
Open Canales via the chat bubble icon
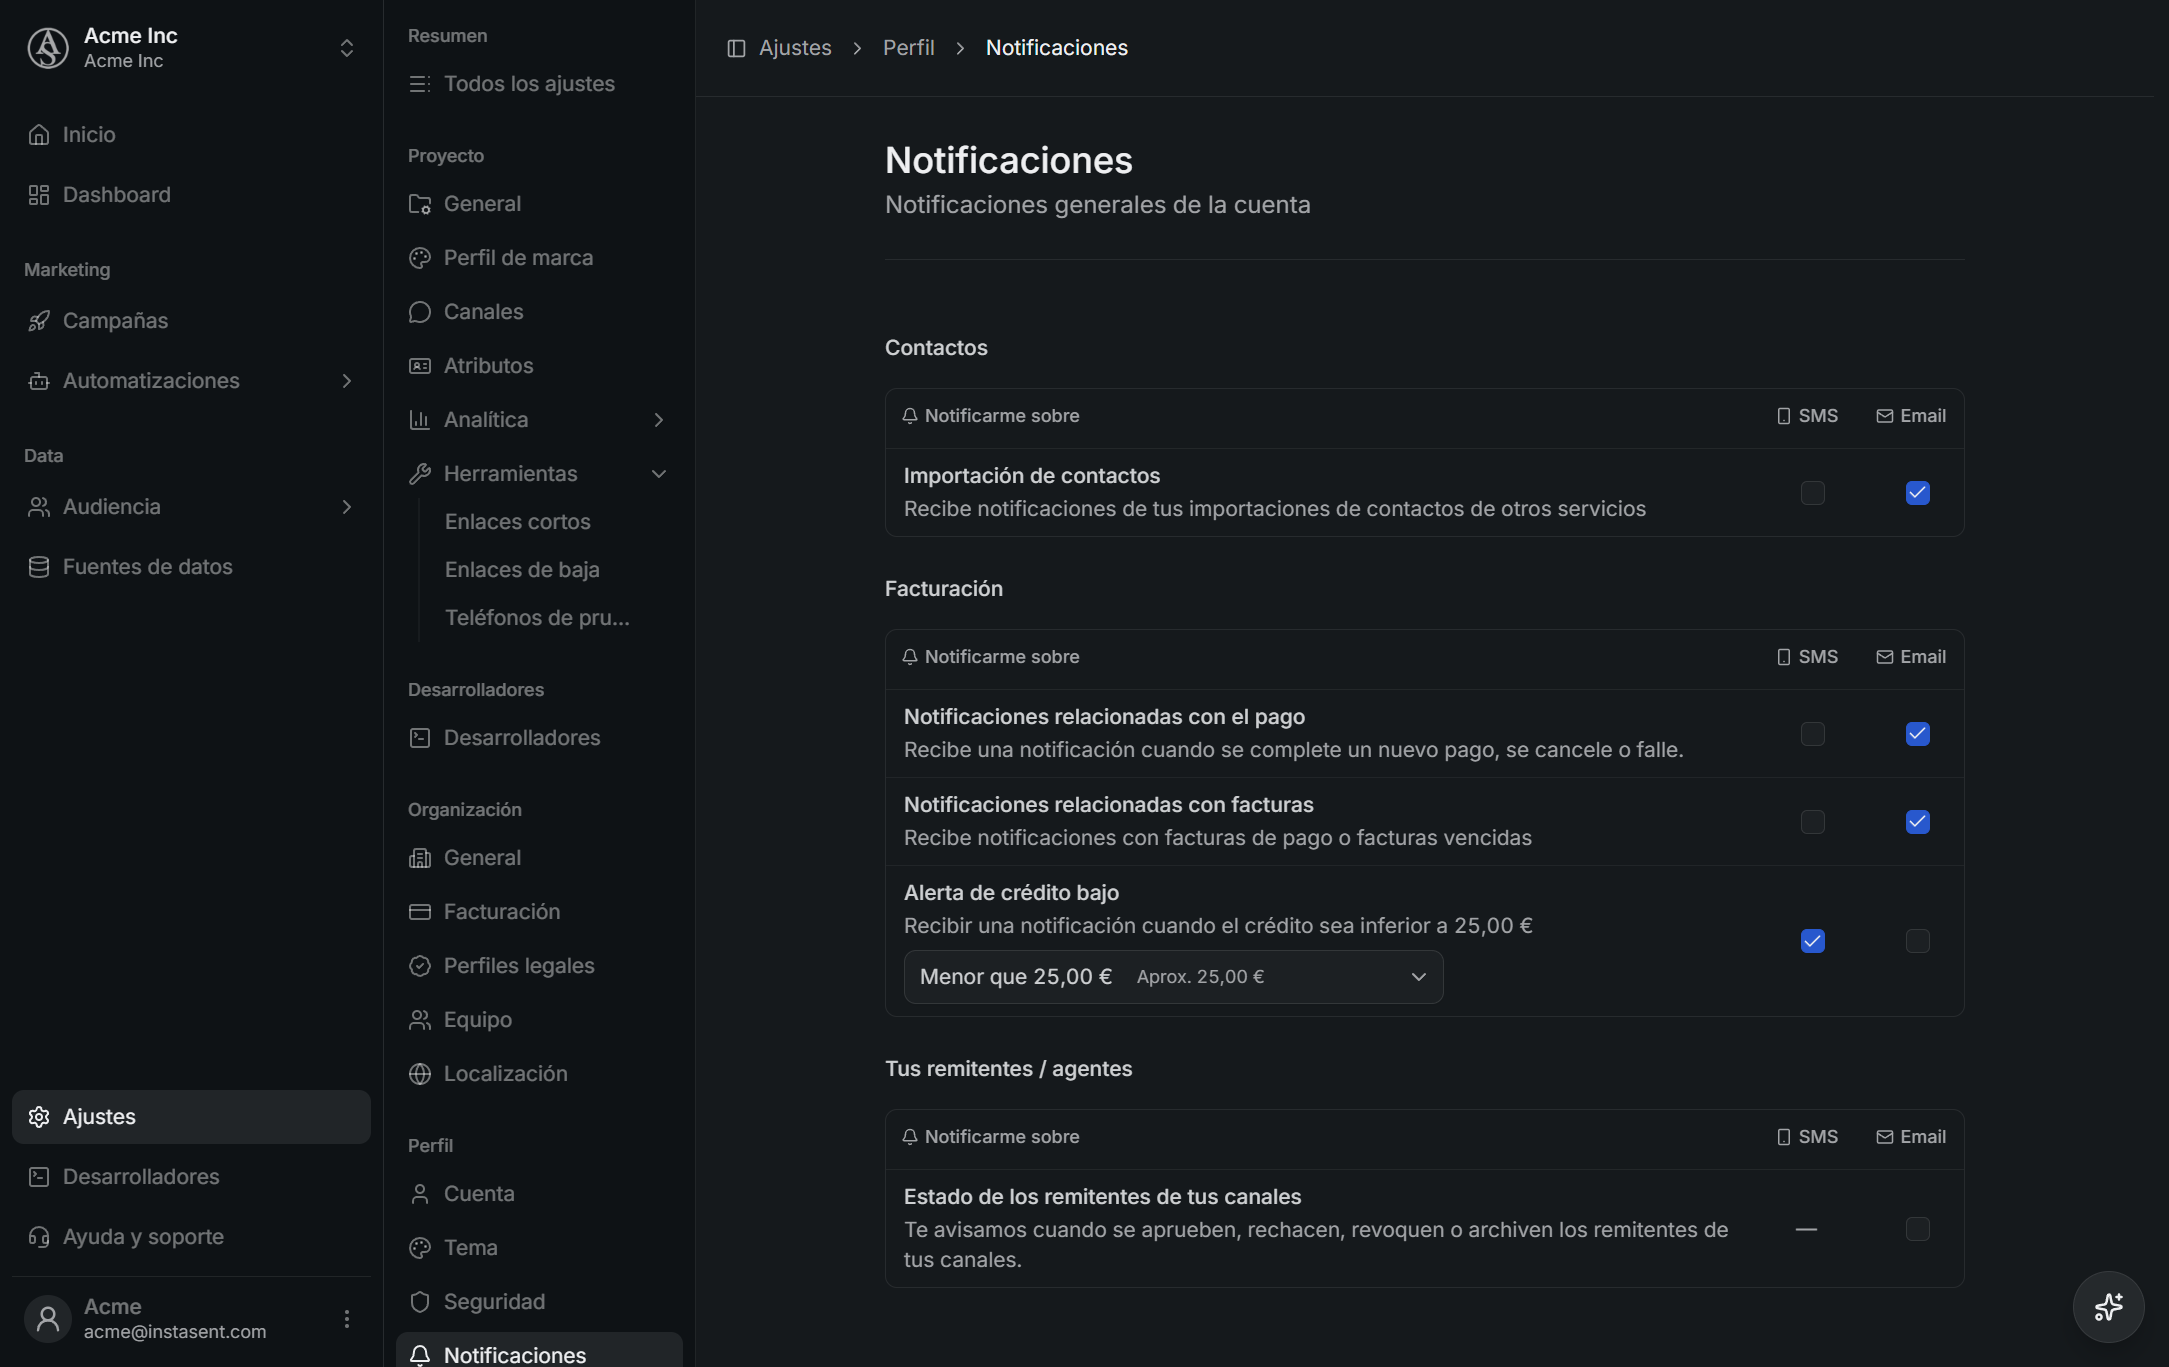click(420, 312)
